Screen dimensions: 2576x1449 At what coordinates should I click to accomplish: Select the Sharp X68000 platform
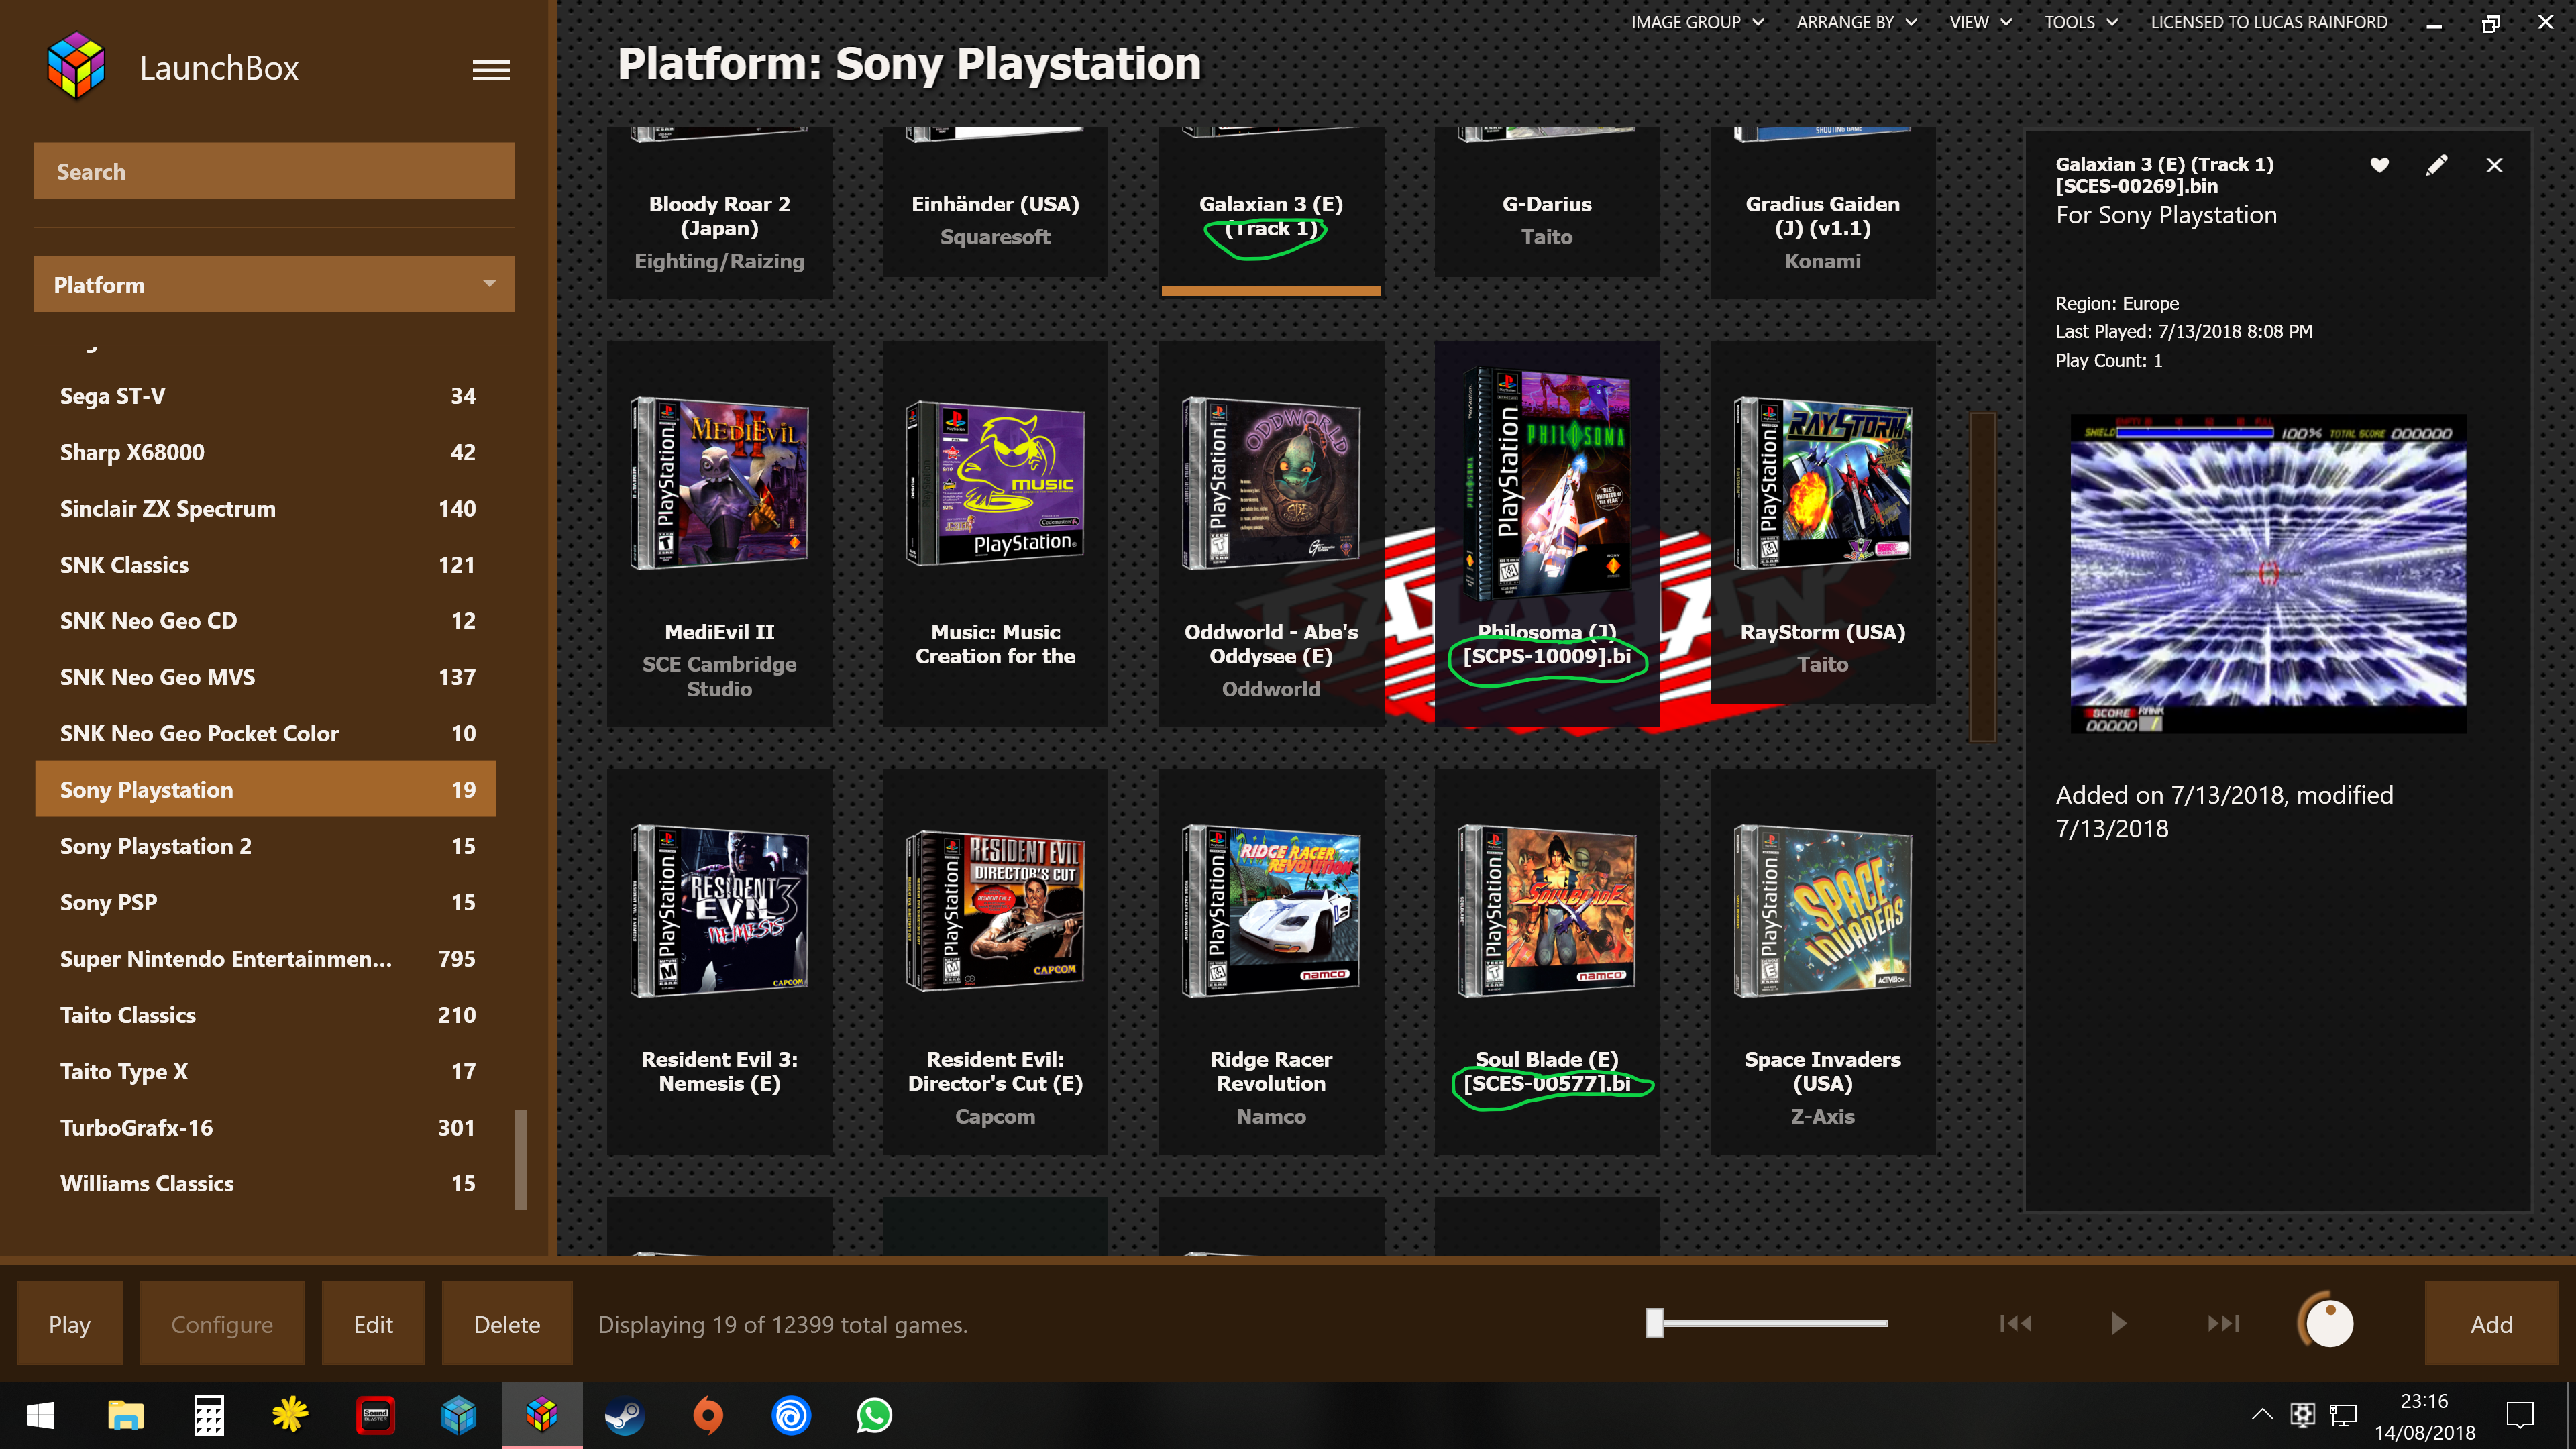[266, 452]
